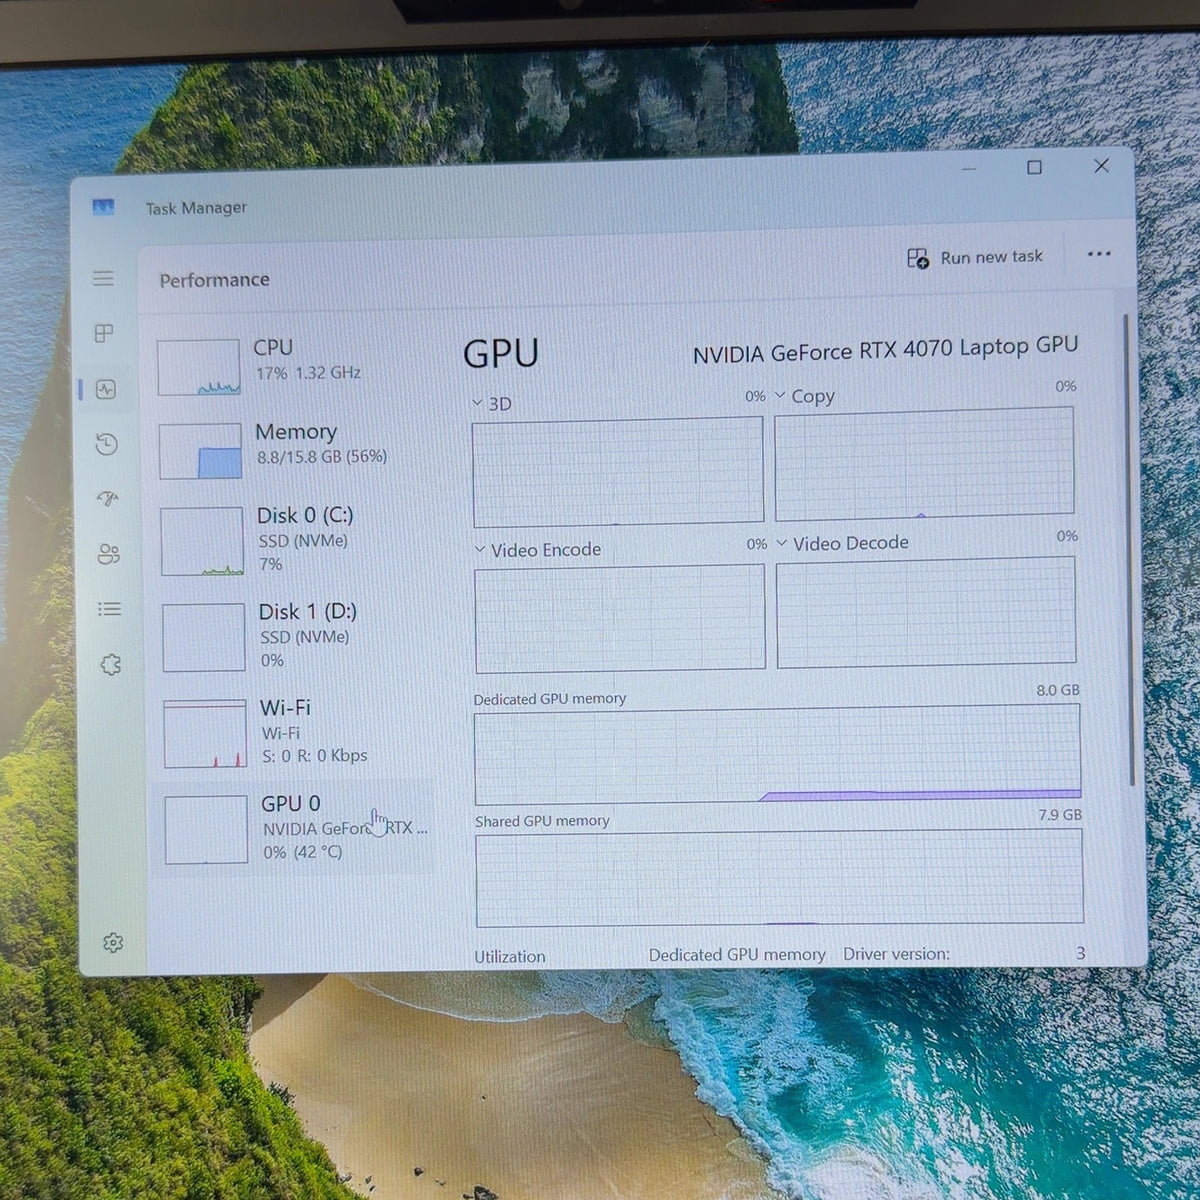The width and height of the screenshot is (1200, 1200).
Task: Open Task Manager settings gear
Action: point(113,942)
